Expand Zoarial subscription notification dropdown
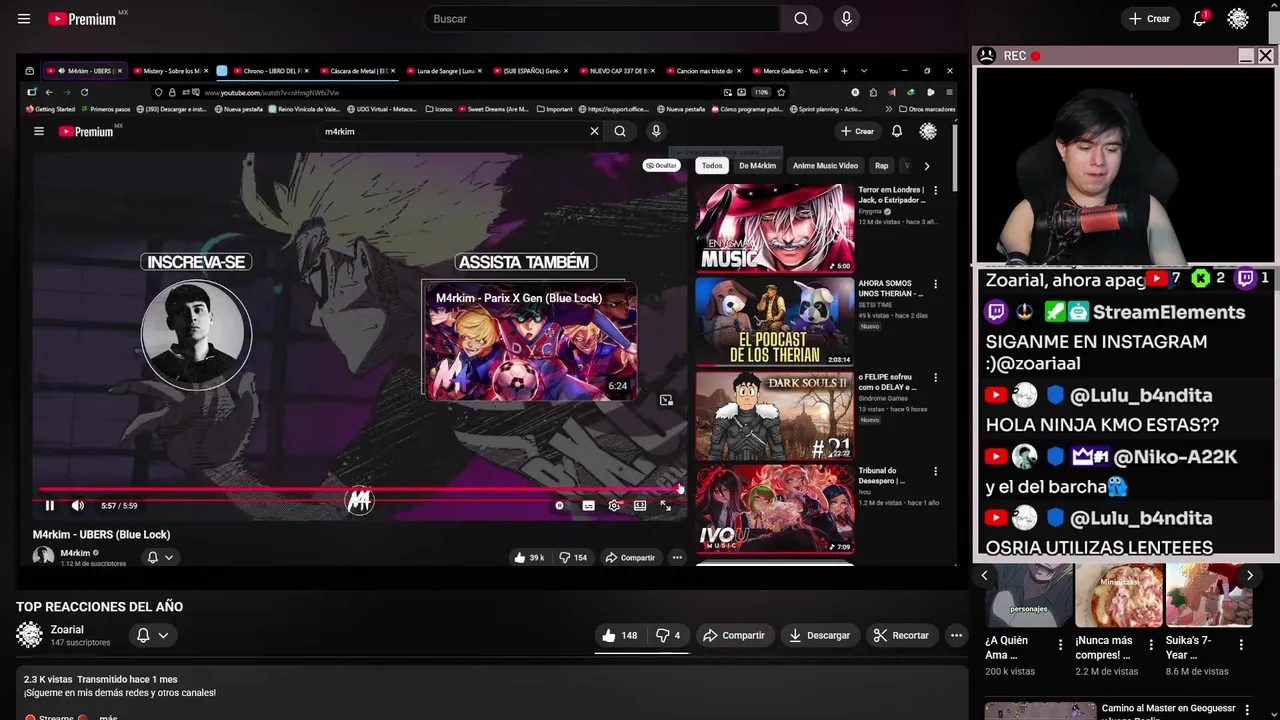Image resolution: width=1280 pixels, height=720 pixels. 152,635
